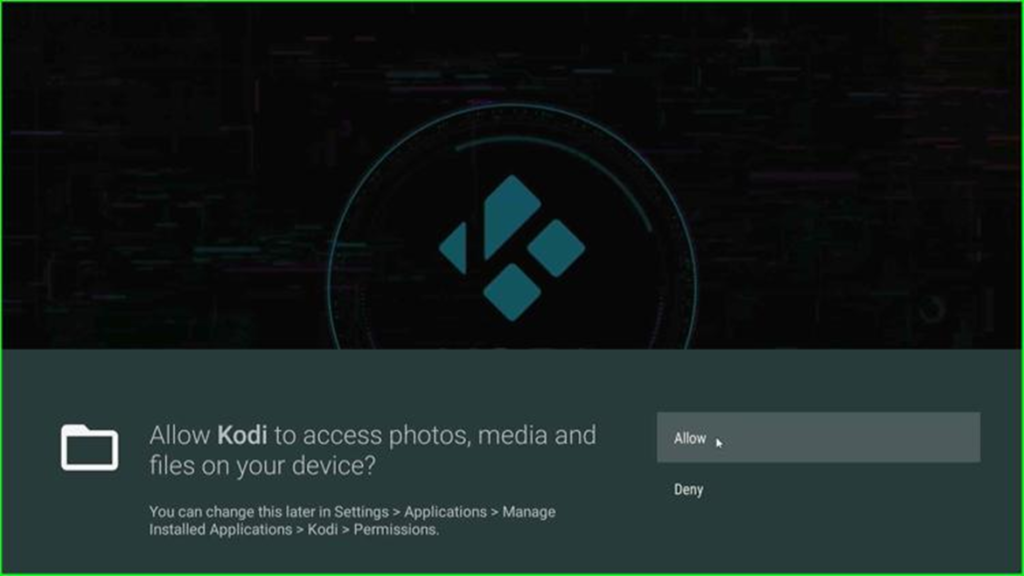Click the white folder icon
Image resolution: width=1024 pixels, height=576 pixels.
[x=89, y=448]
